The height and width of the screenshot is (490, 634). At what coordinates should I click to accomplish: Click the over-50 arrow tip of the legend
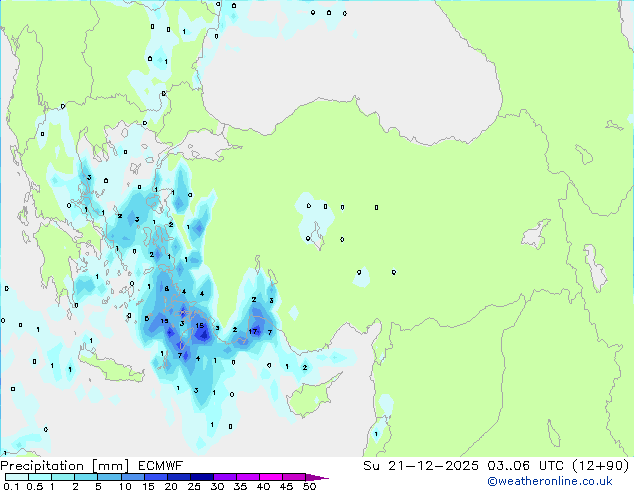click(x=317, y=478)
